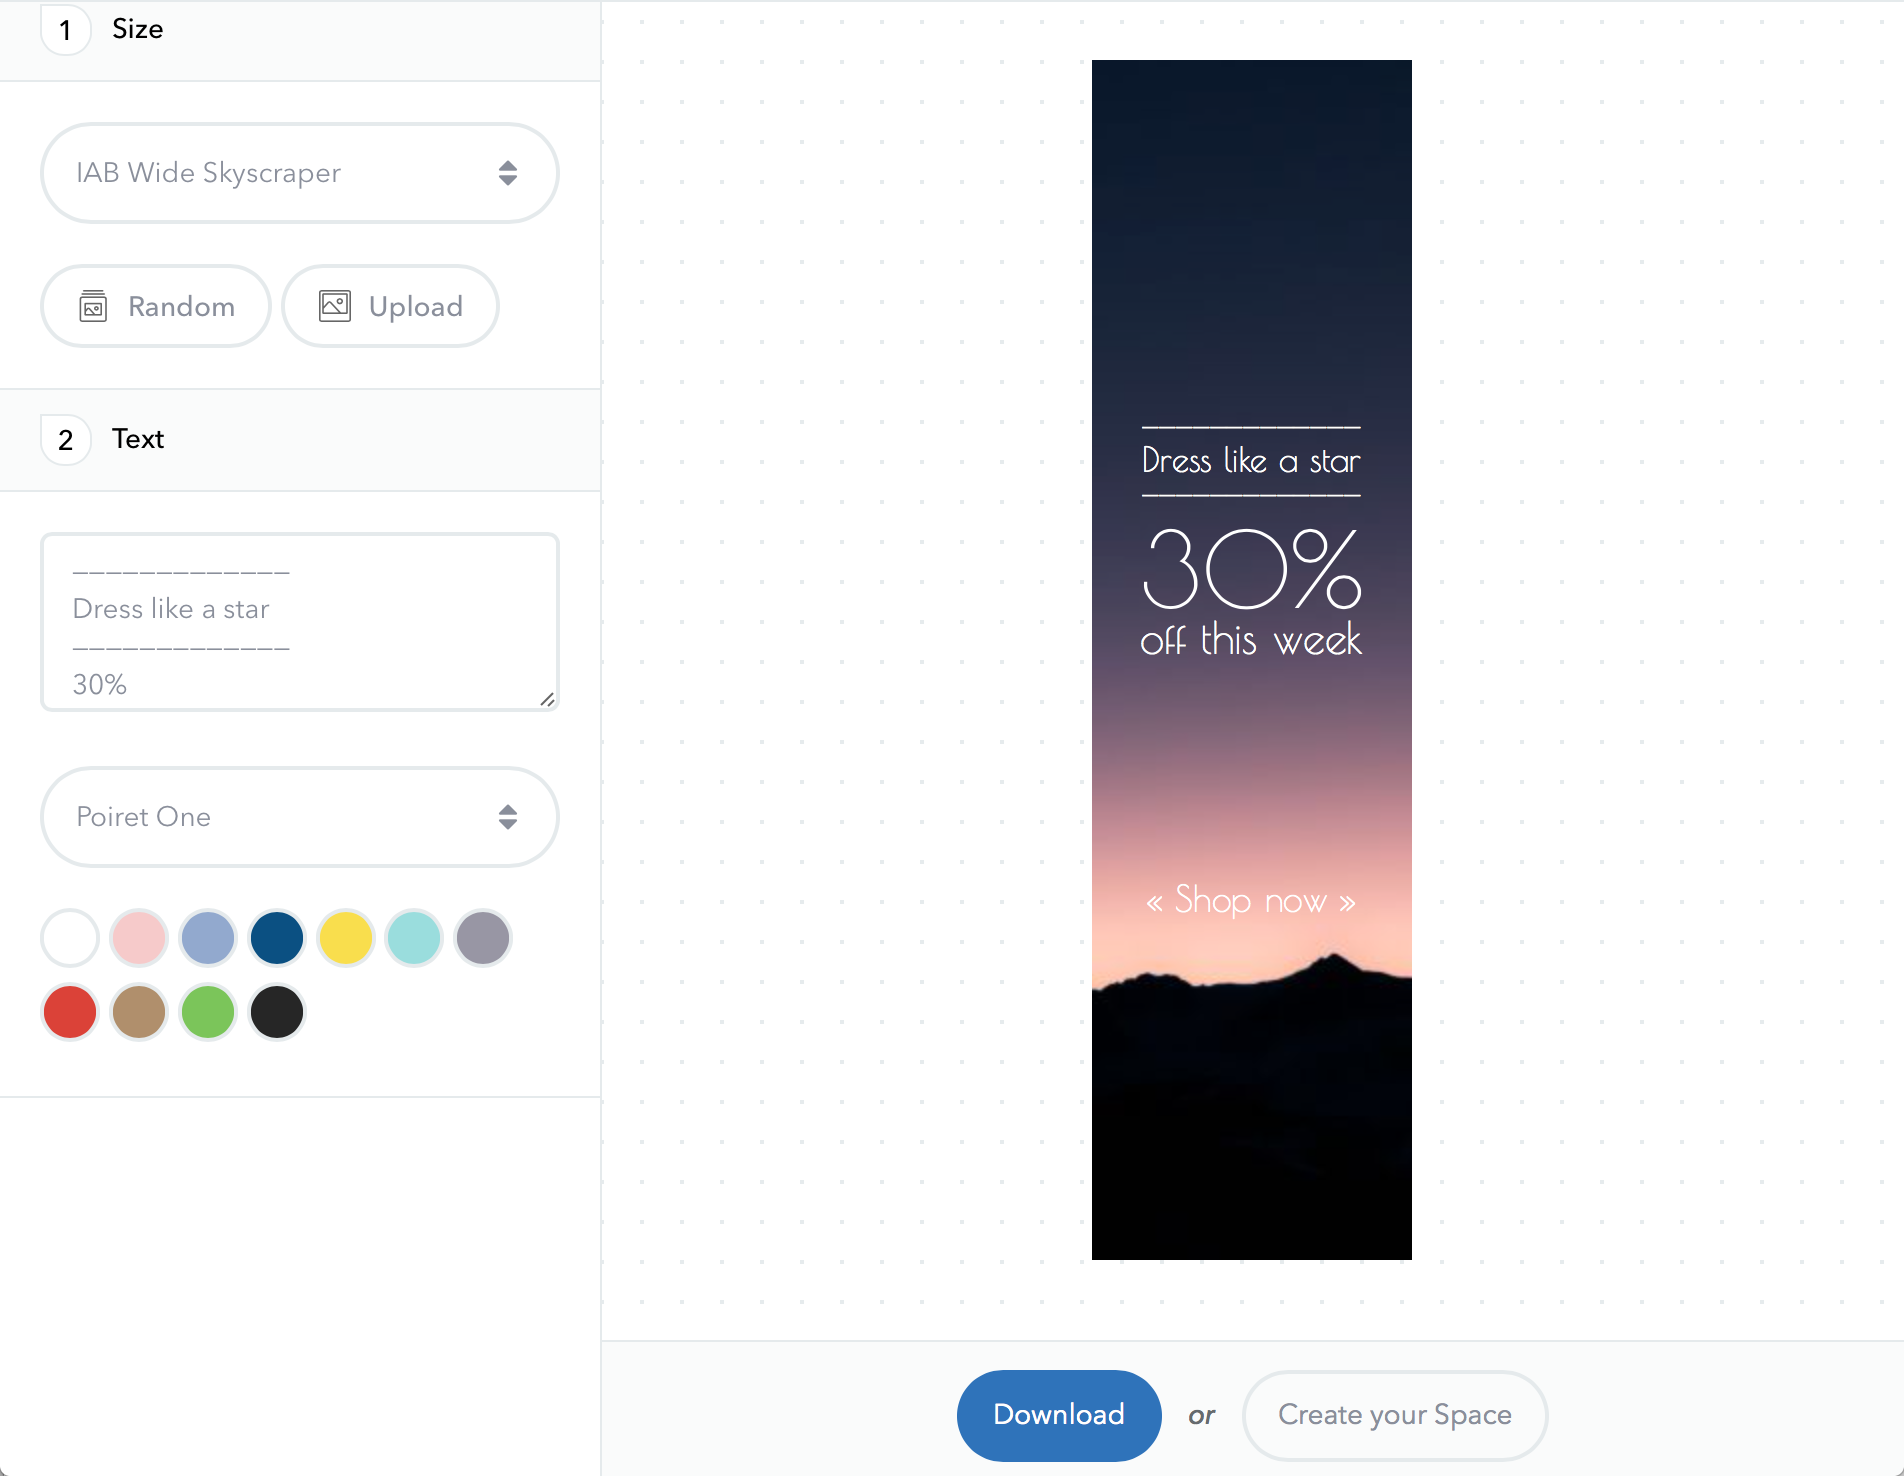Pick the black color swatch
This screenshot has width=1904, height=1476.
coord(277,1012)
